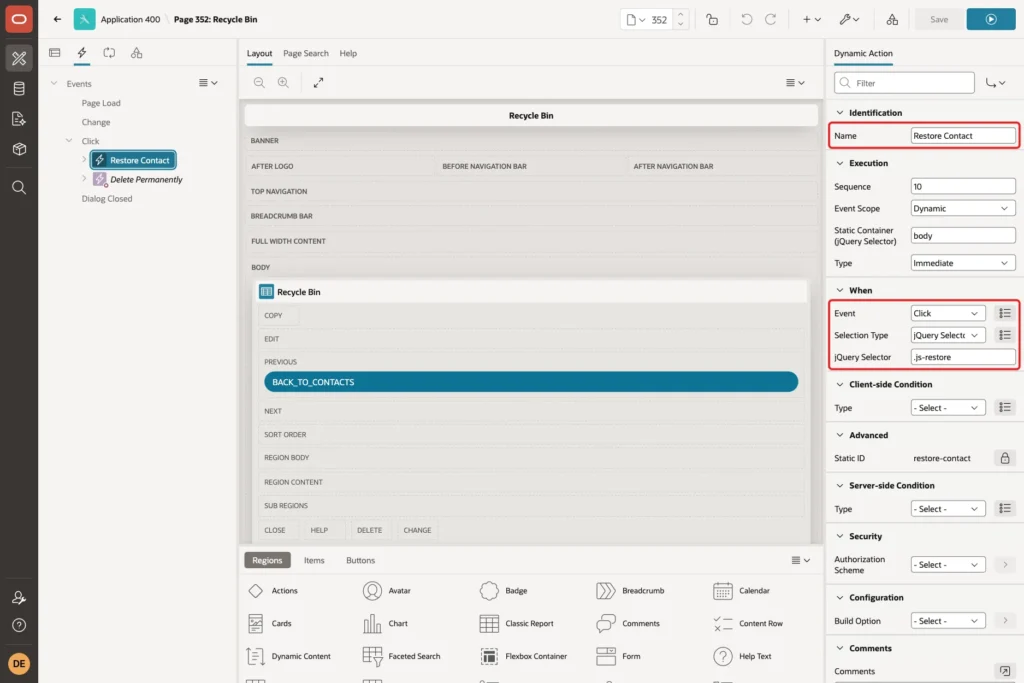Image resolution: width=1024 pixels, height=683 pixels.
Task: Open the Event Scope dropdown
Action: [x=963, y=208]
